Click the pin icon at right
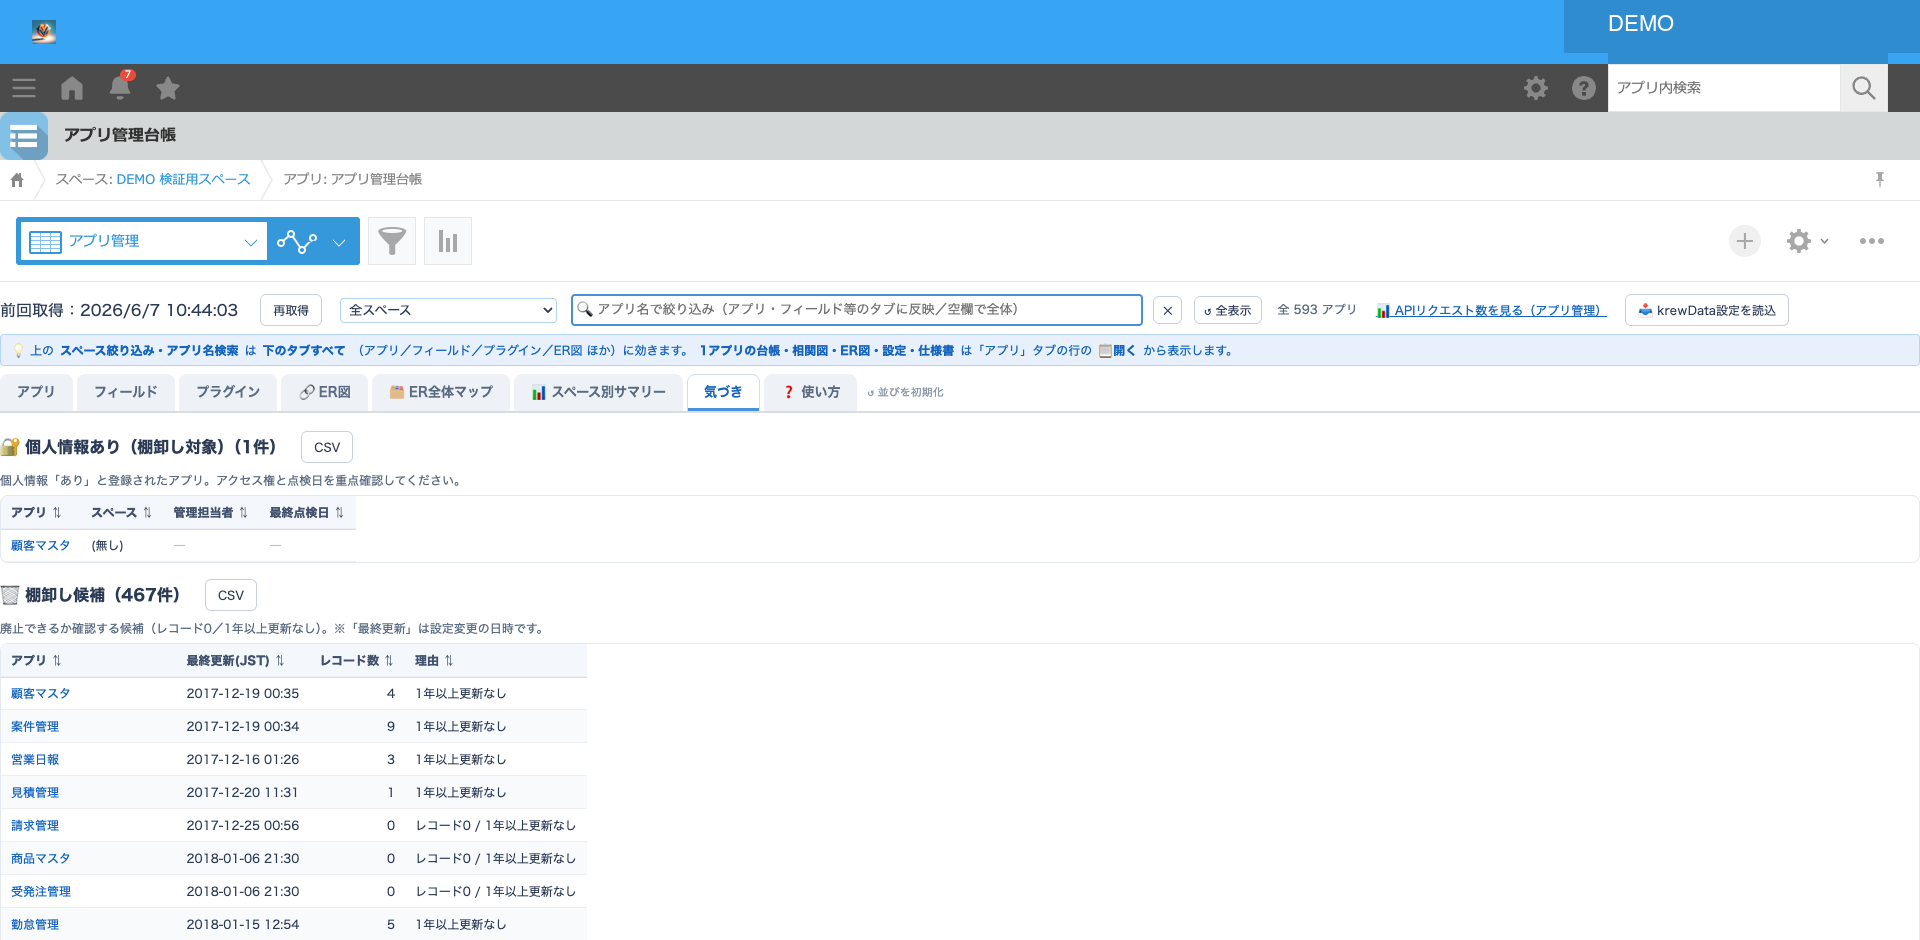The width and height of the screenshot is (1920, 940). (x=1880, y=179)
